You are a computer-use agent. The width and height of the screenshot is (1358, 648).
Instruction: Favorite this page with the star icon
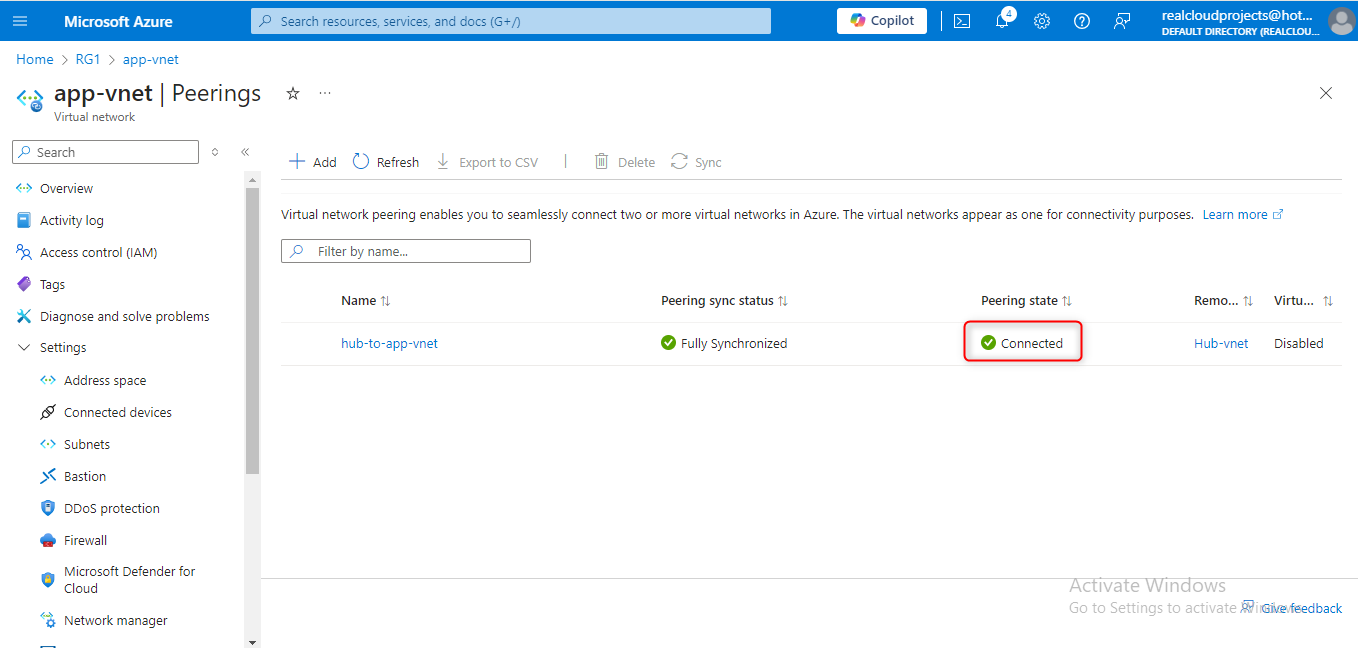293,93
